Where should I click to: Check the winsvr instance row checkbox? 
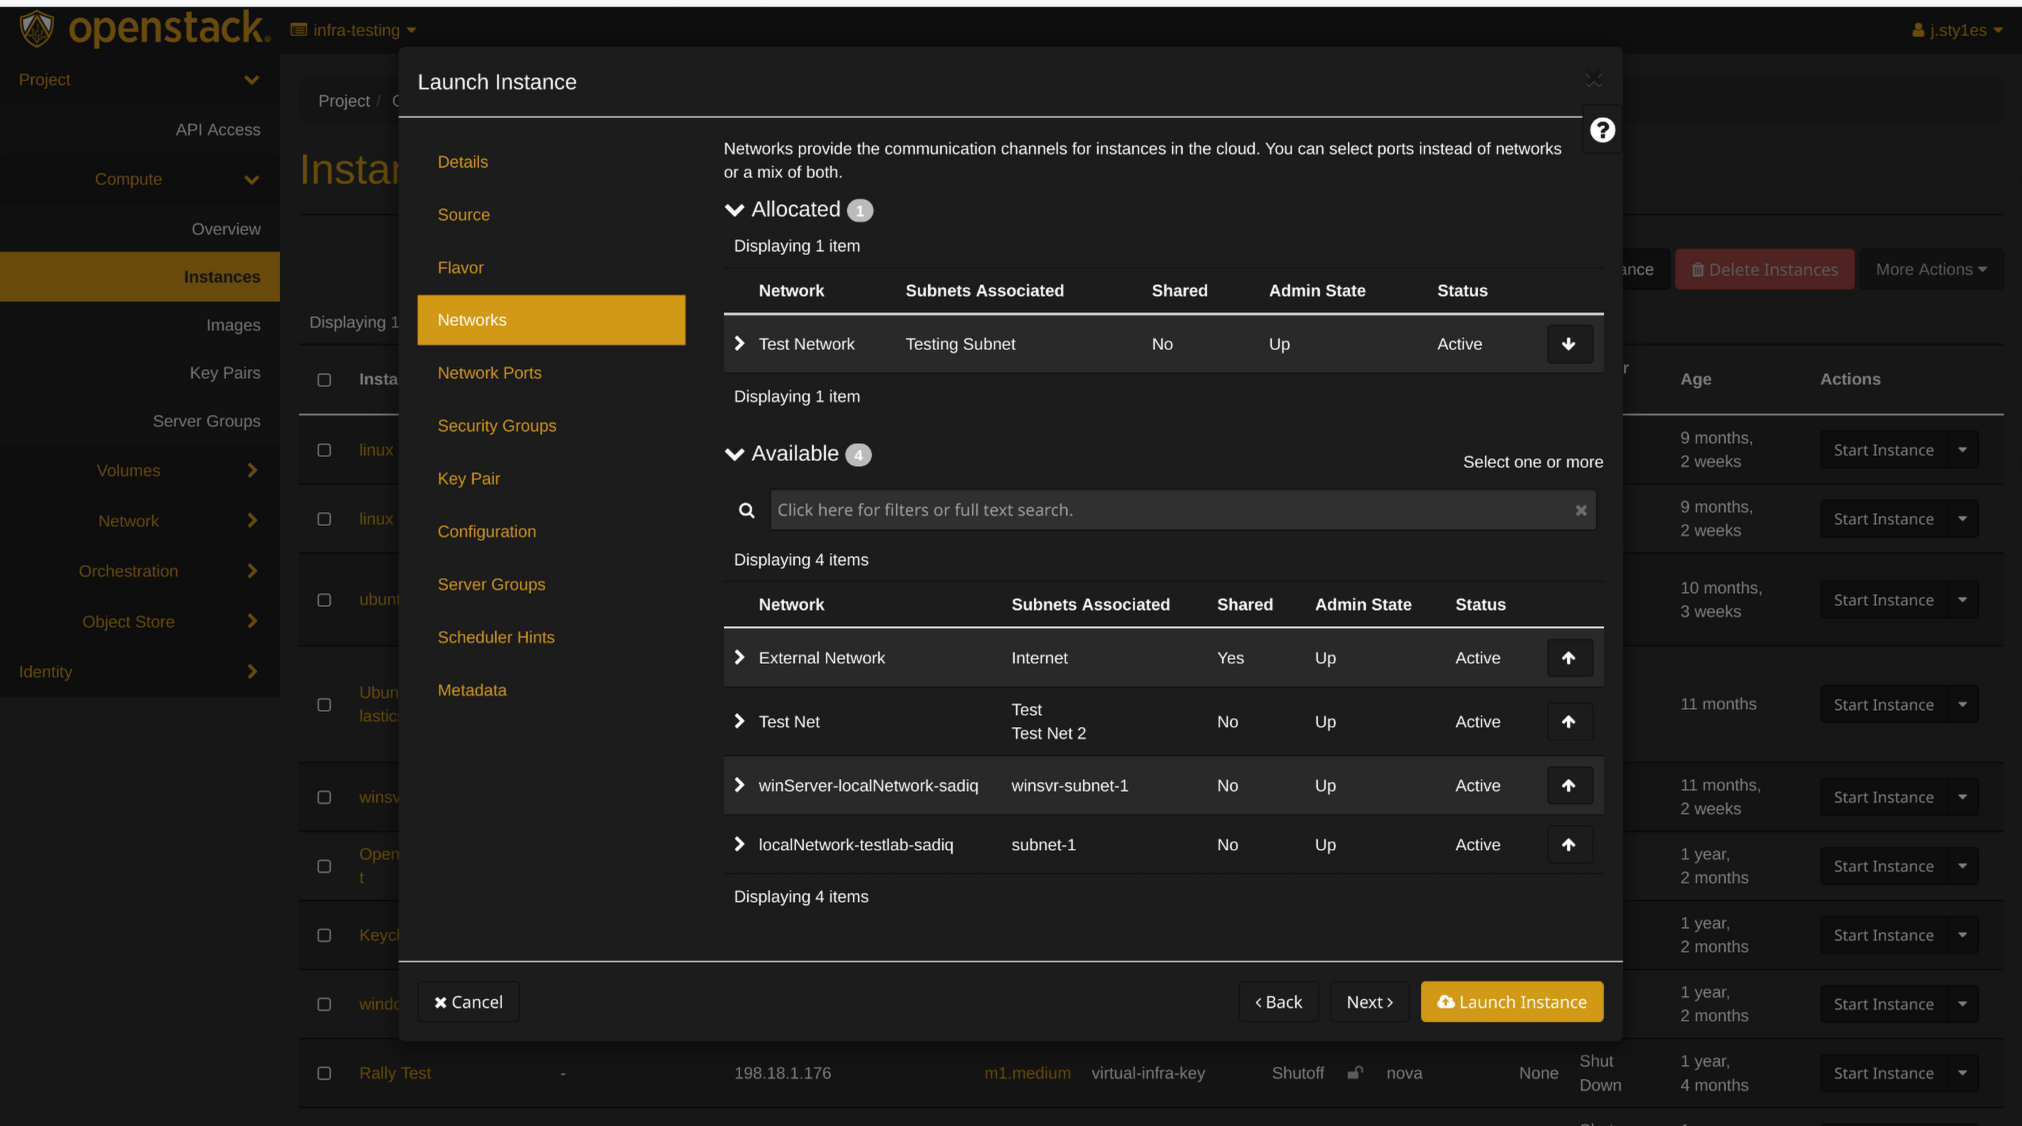(324, 797)
